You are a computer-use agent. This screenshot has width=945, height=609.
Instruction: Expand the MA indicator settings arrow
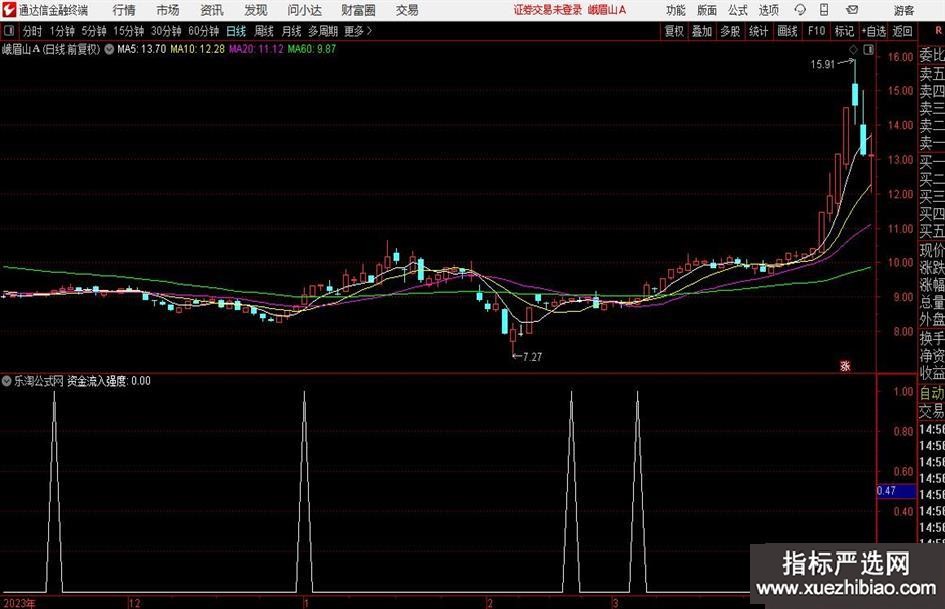(109, 48)
